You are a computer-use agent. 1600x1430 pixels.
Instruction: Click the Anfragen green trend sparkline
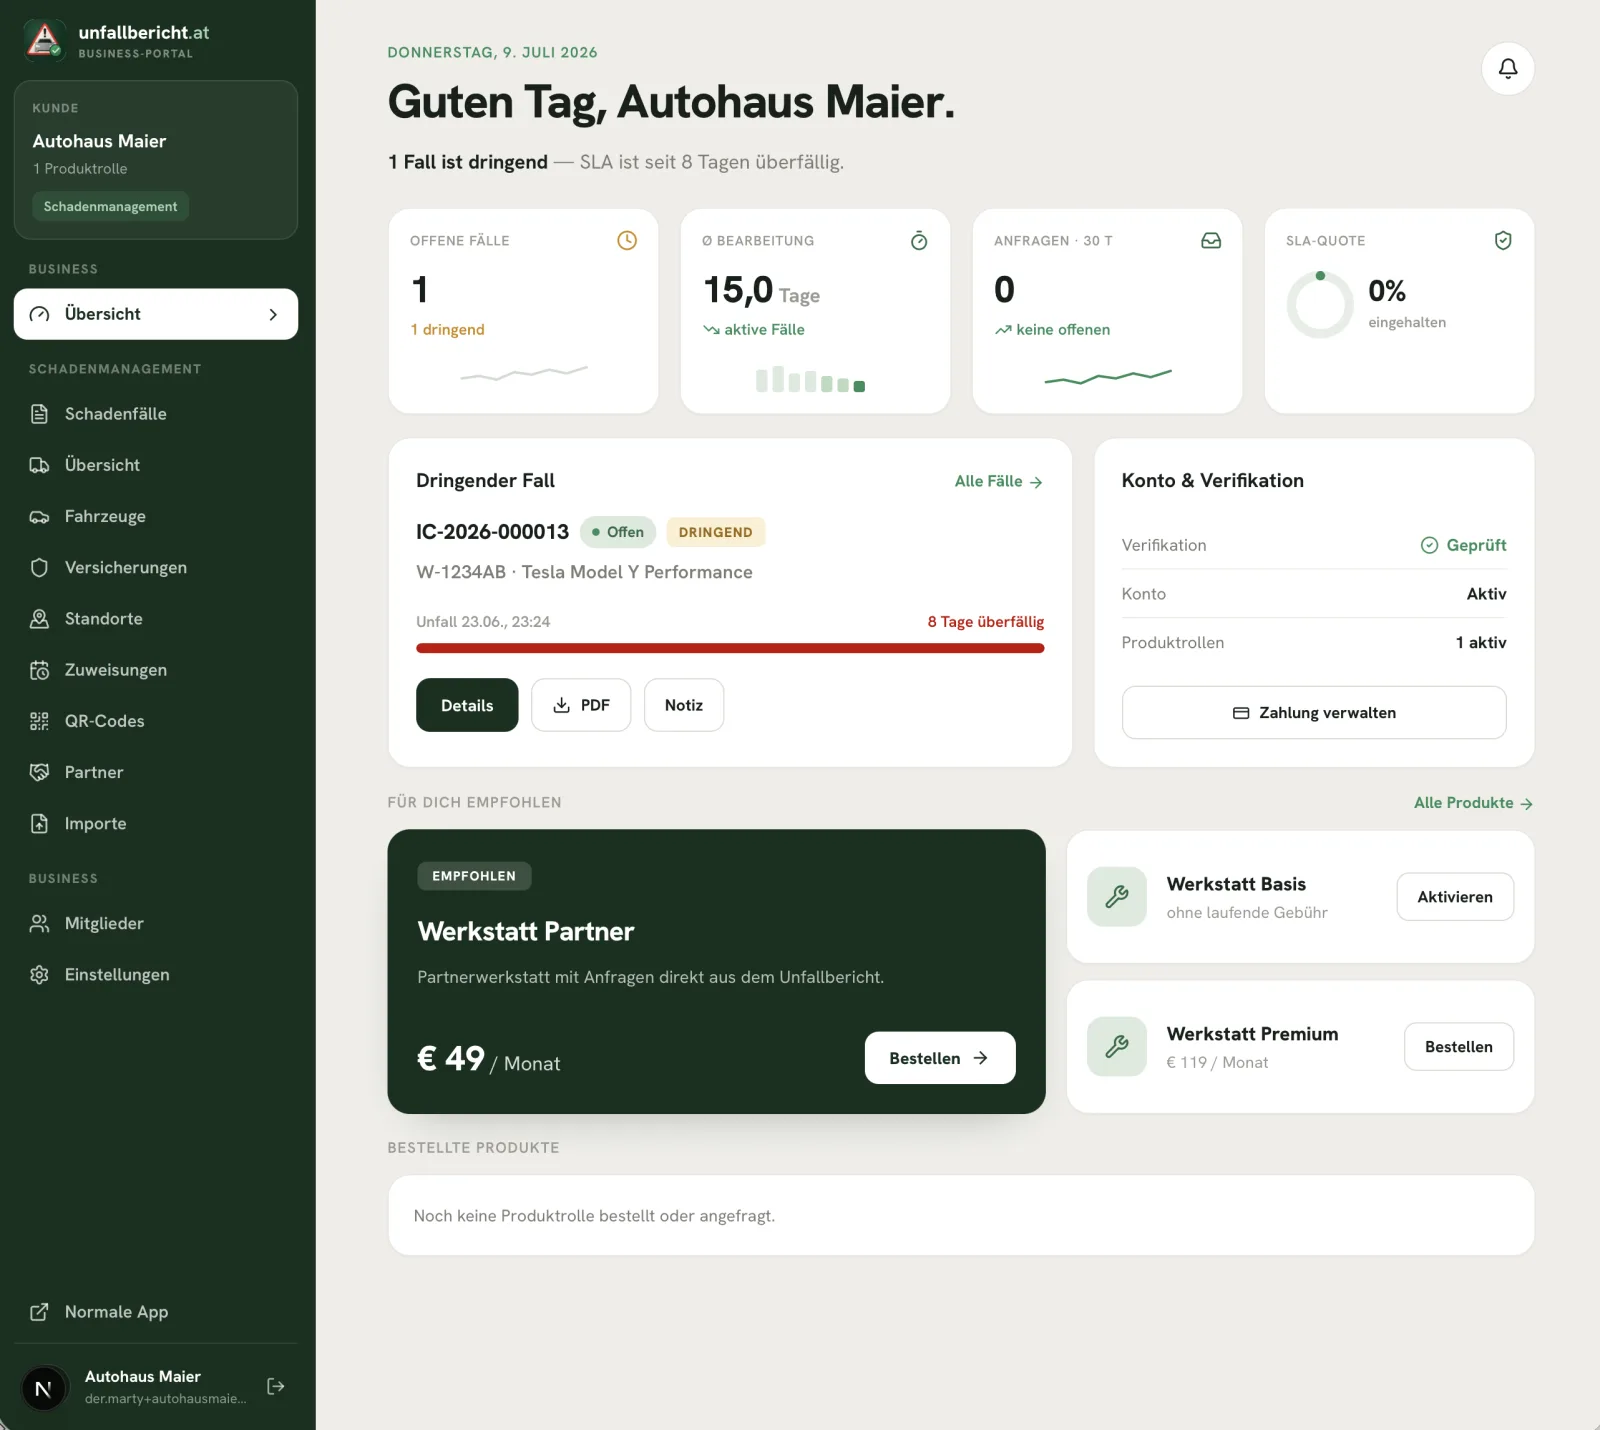(1108, 376)
